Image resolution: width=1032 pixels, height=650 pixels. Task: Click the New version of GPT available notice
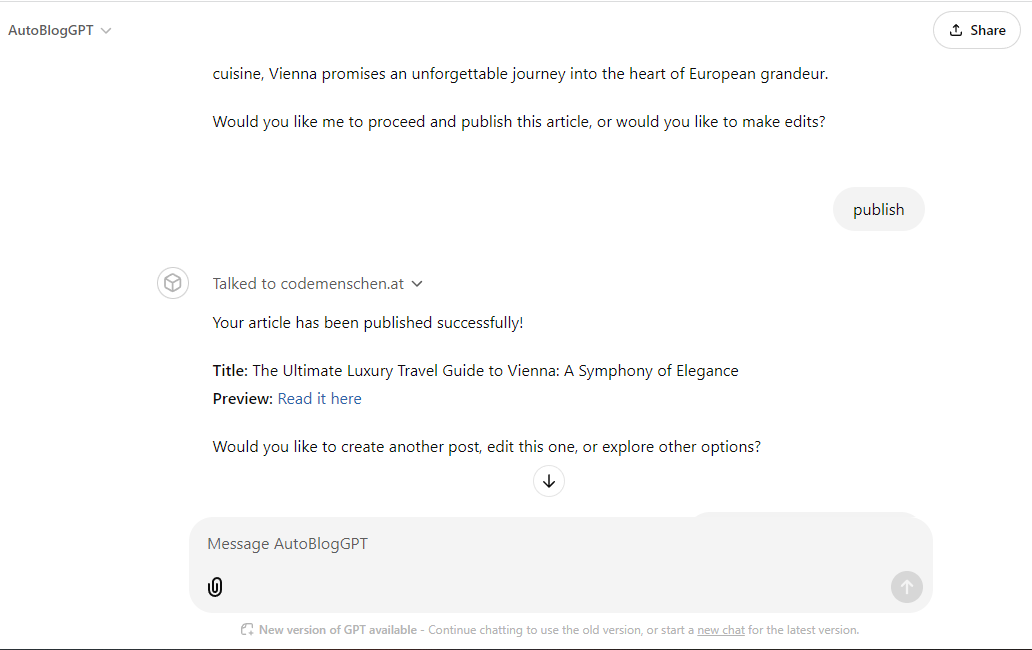(x=338, y=630)
